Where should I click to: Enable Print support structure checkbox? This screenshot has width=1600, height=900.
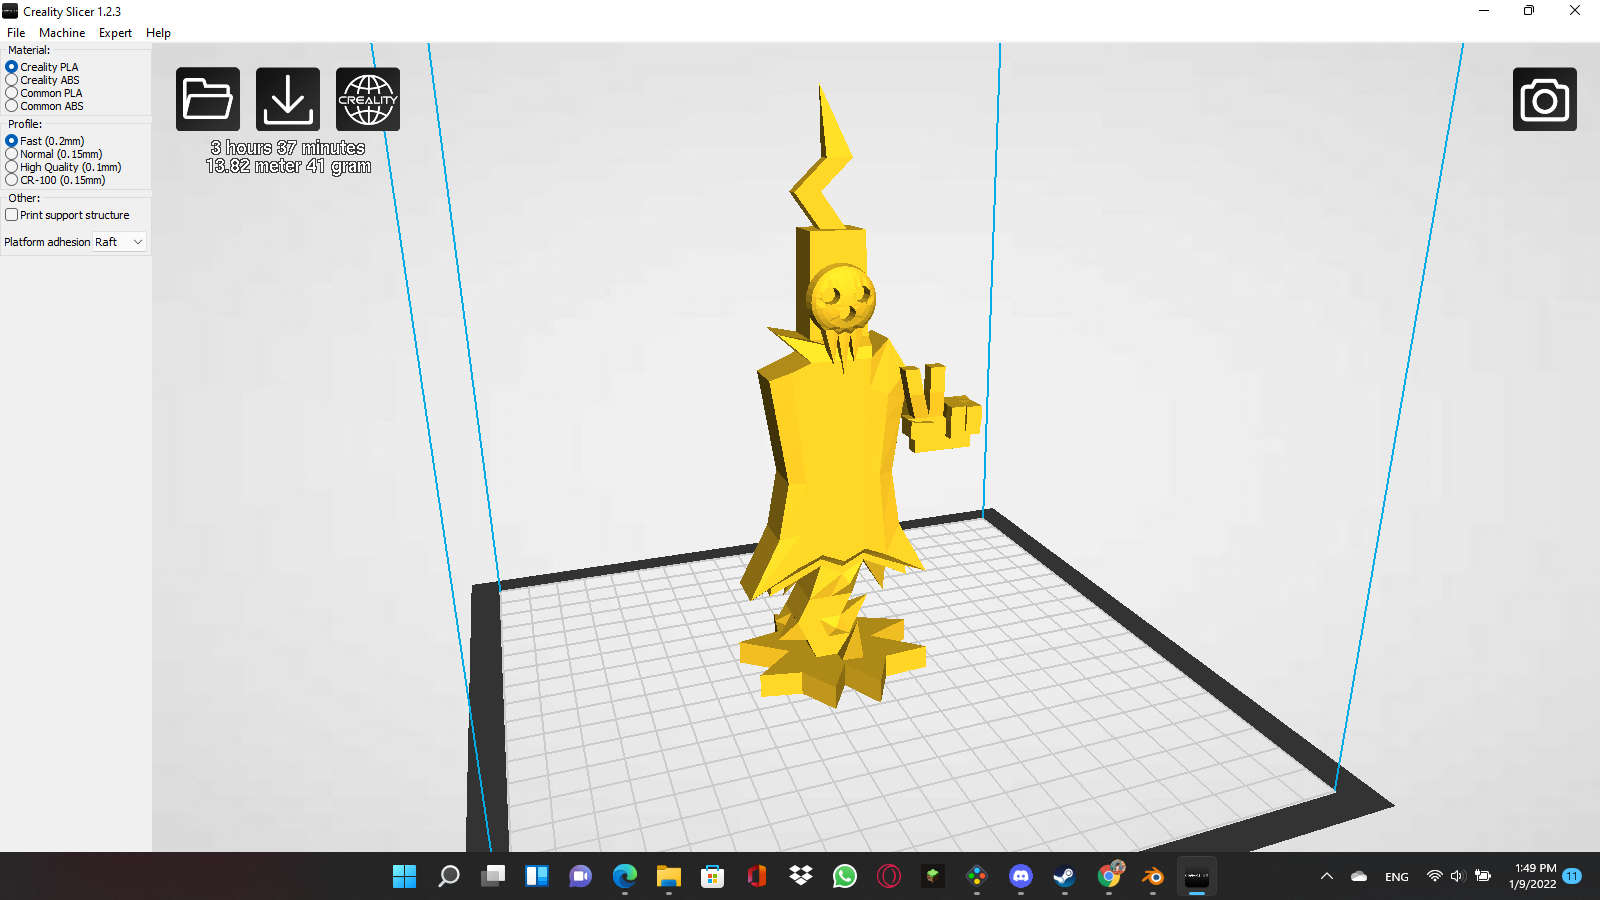point(68,215)
